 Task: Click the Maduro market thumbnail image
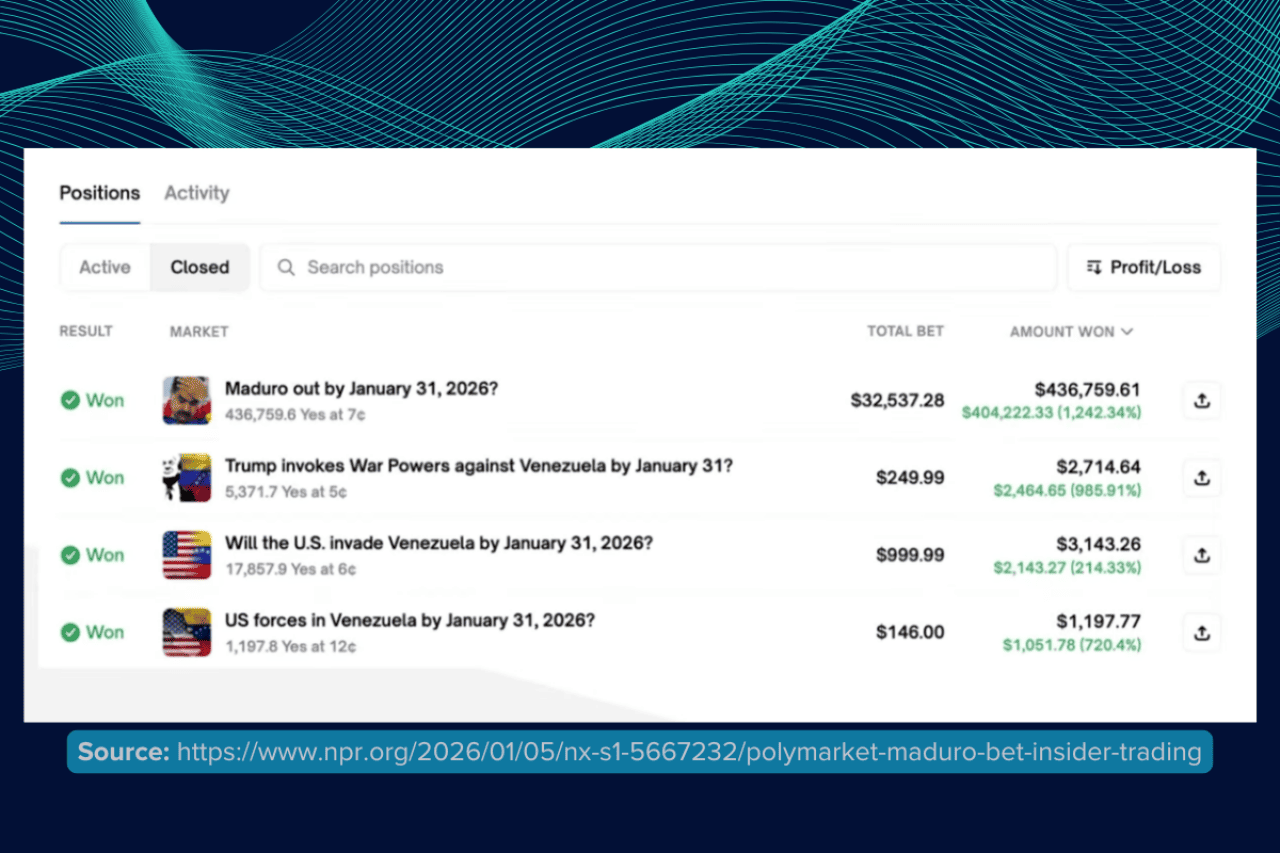click(x=186, y=400)
